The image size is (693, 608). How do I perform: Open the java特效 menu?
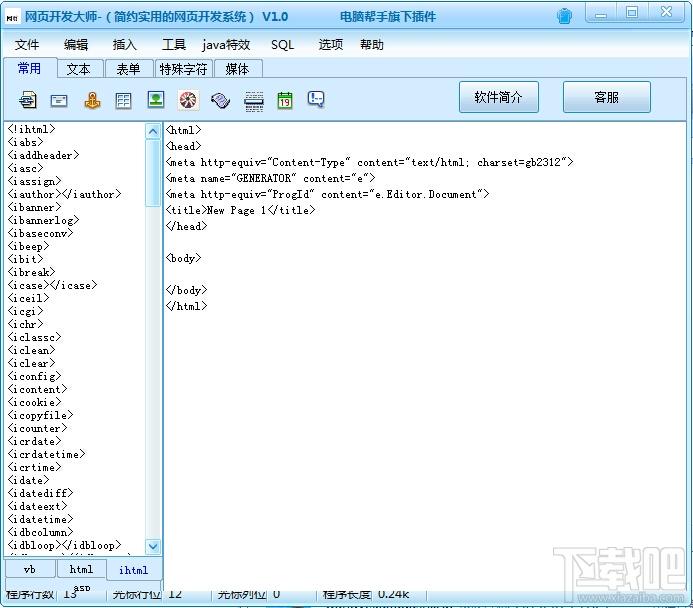(226, 45)
